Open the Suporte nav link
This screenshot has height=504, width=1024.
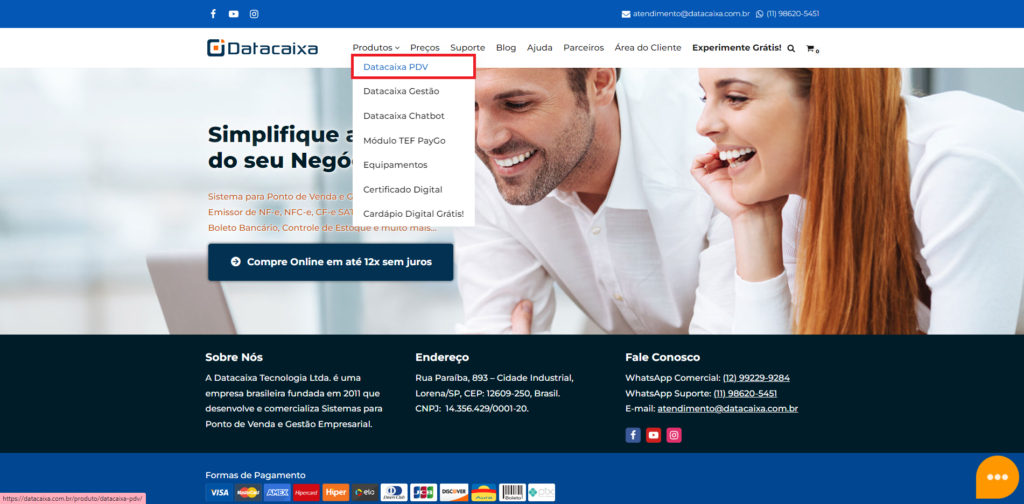click(x=468, y=48)
